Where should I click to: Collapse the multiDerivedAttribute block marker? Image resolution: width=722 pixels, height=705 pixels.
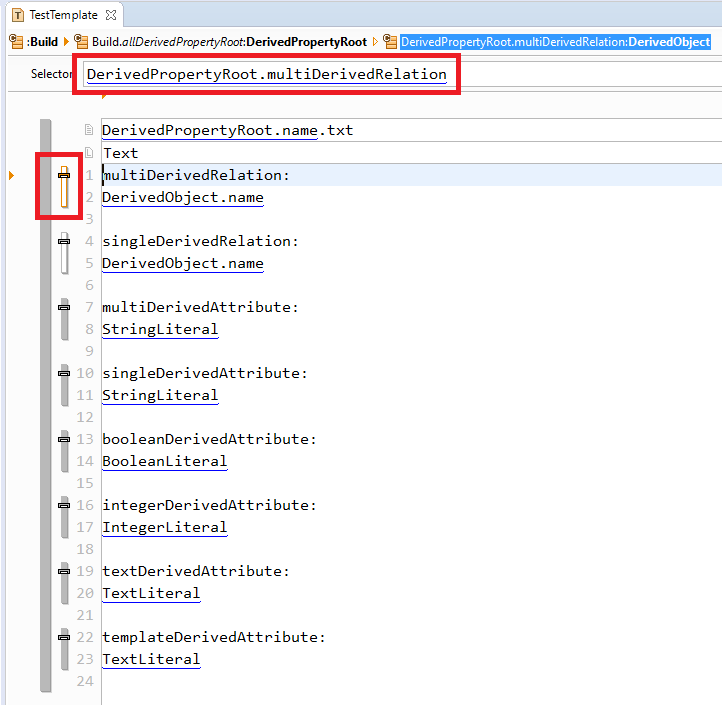[64, 307]
